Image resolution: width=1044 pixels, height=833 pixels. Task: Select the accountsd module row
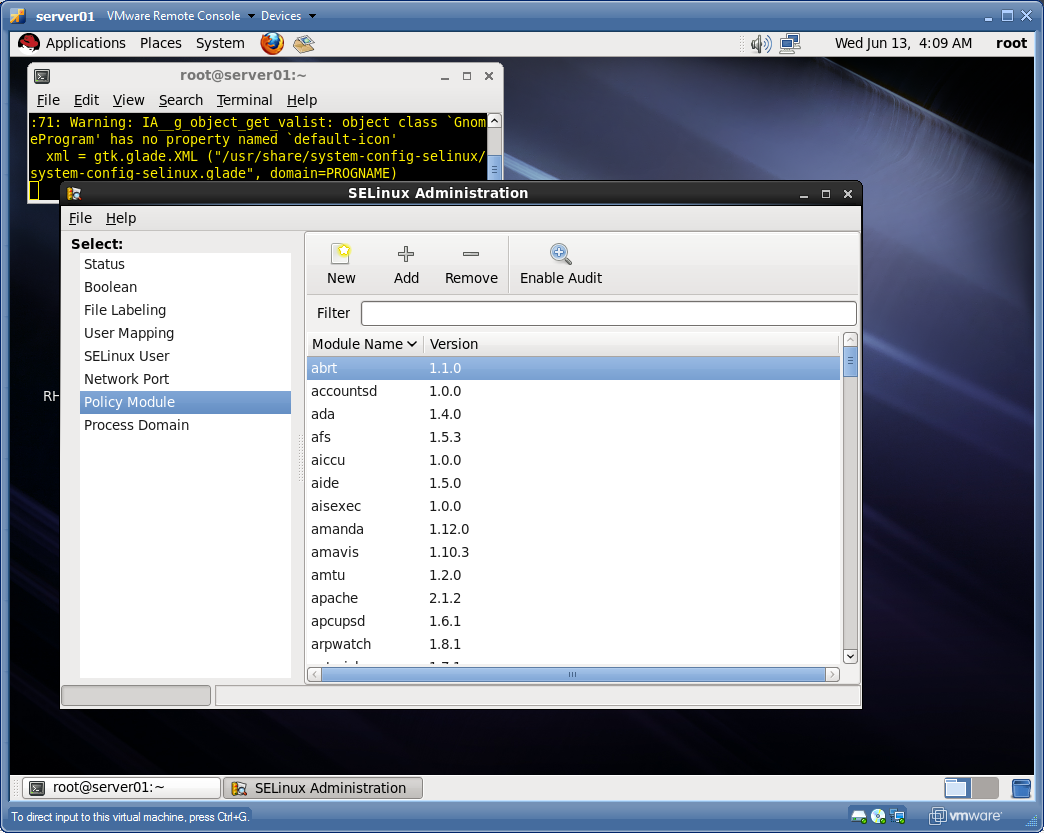[573, 392]
